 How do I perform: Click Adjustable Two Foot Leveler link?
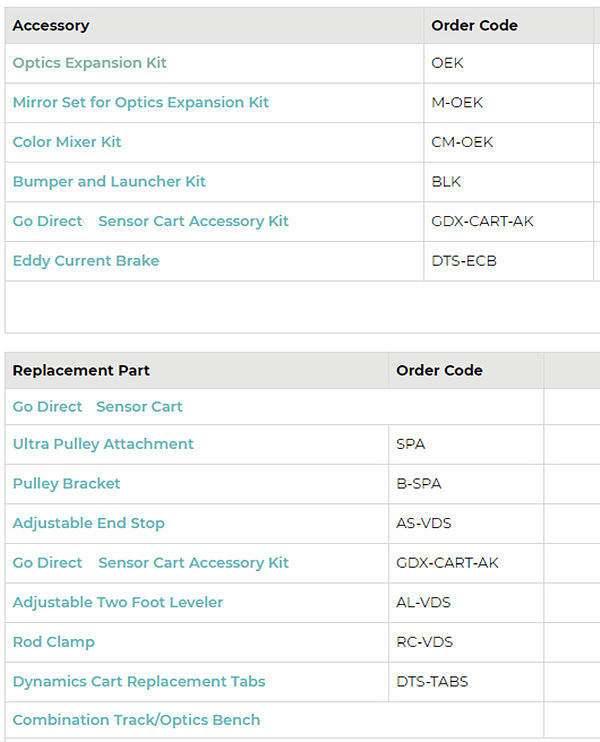[x=117, y=602]
